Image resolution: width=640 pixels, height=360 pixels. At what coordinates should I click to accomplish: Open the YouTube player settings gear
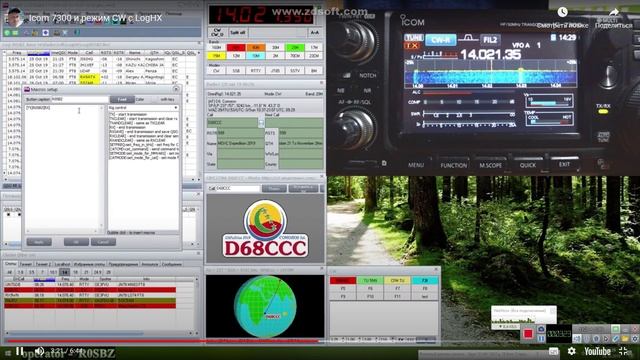coord(572,351)
